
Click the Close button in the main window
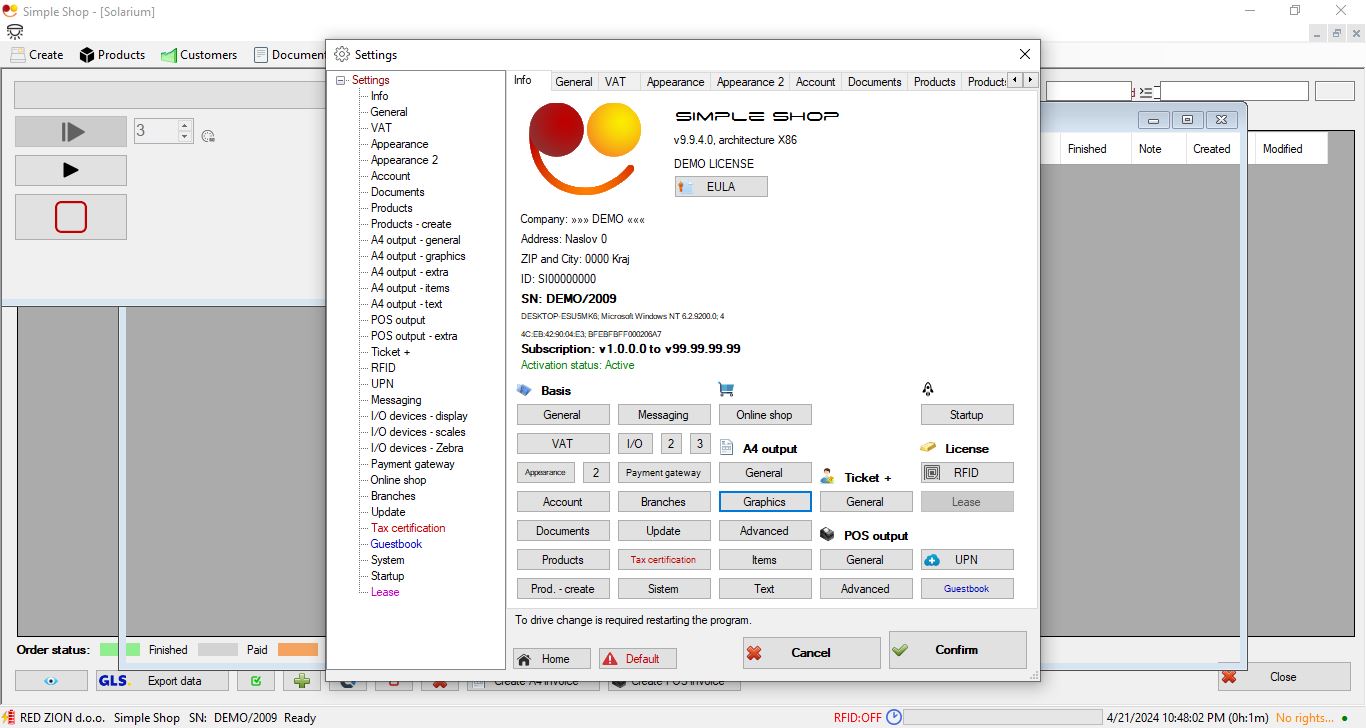click(1284, 677)
